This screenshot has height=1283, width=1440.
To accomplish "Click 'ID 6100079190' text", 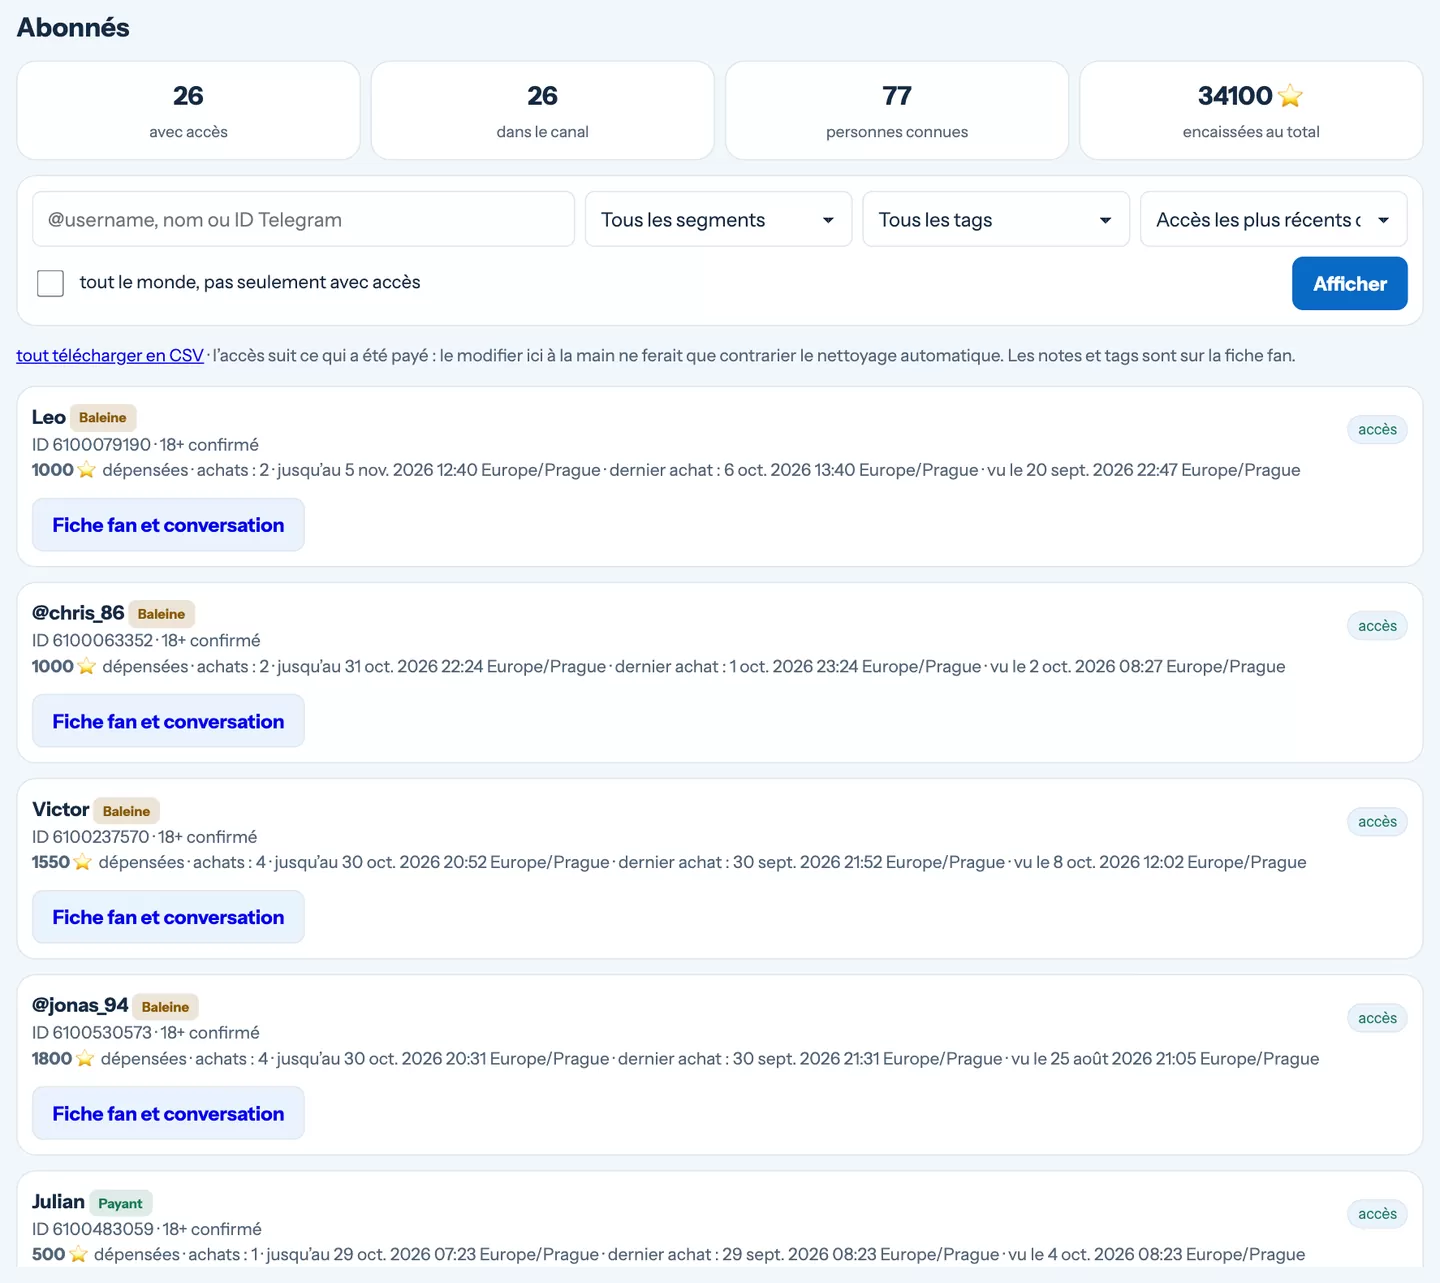I will (x=91, y=444).
